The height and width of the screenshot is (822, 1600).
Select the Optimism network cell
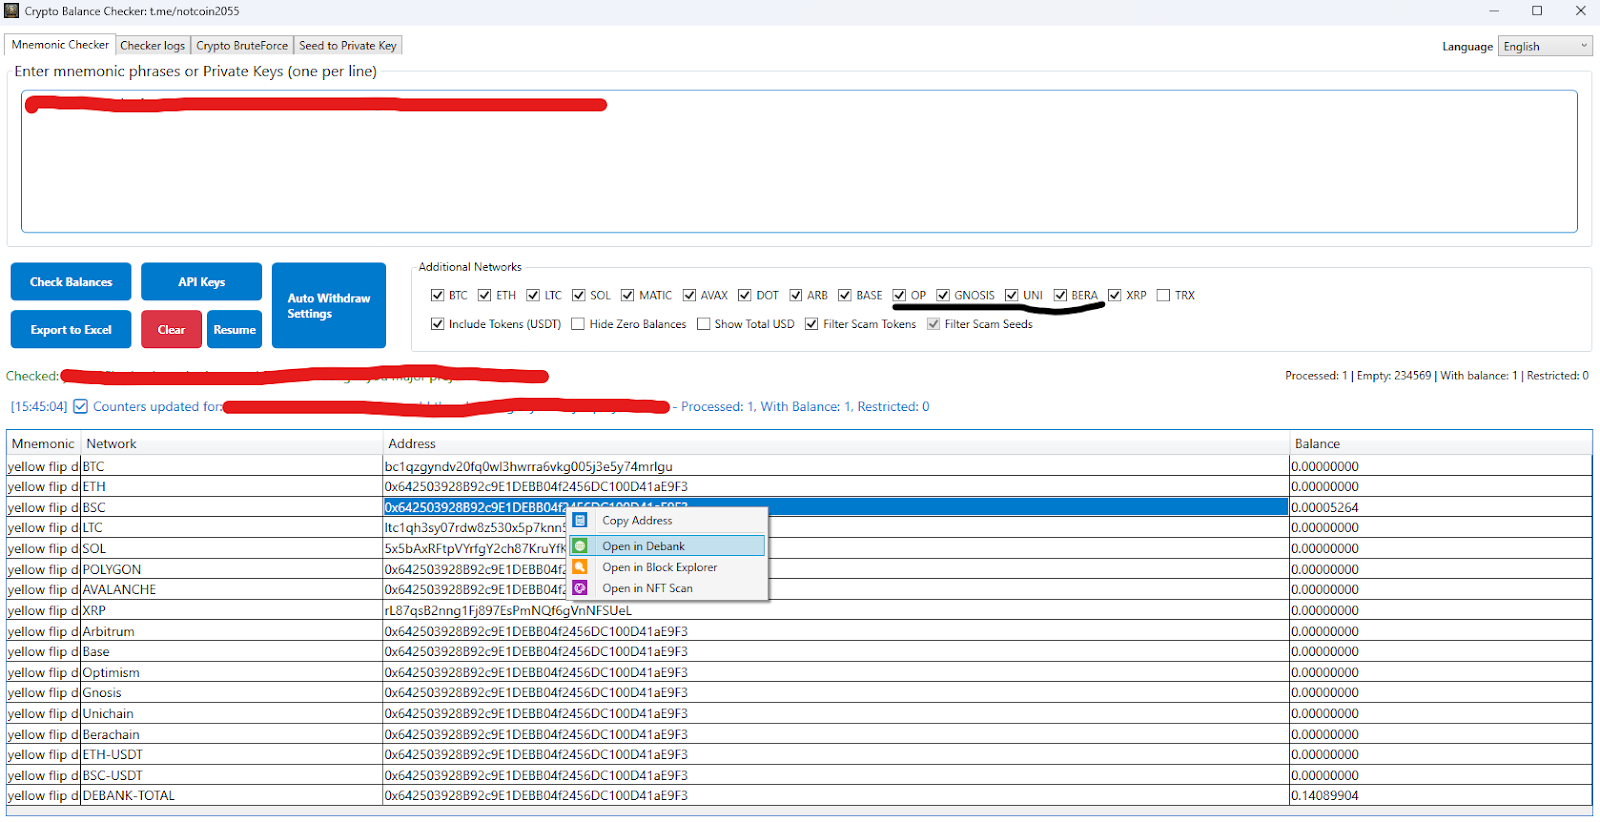pos(231,672)
